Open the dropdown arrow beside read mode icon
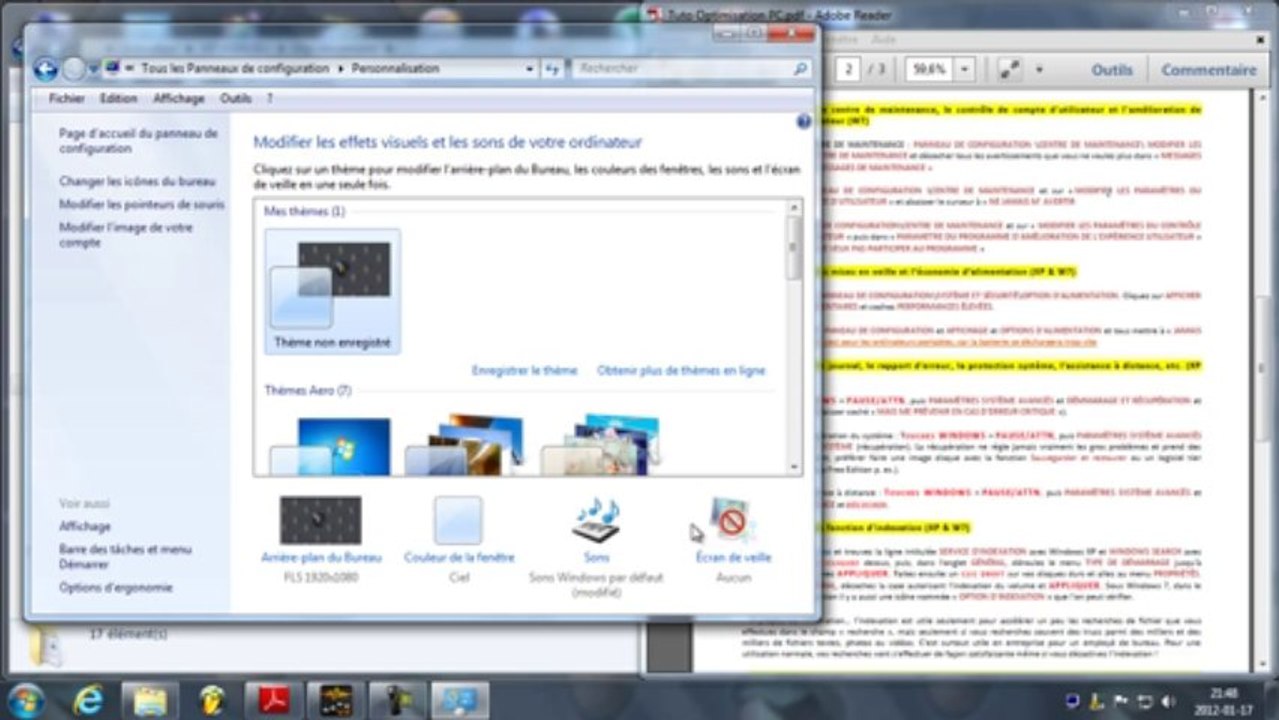The height and width of the screenshot is (720, 1279). click(x=1038, y=70)
